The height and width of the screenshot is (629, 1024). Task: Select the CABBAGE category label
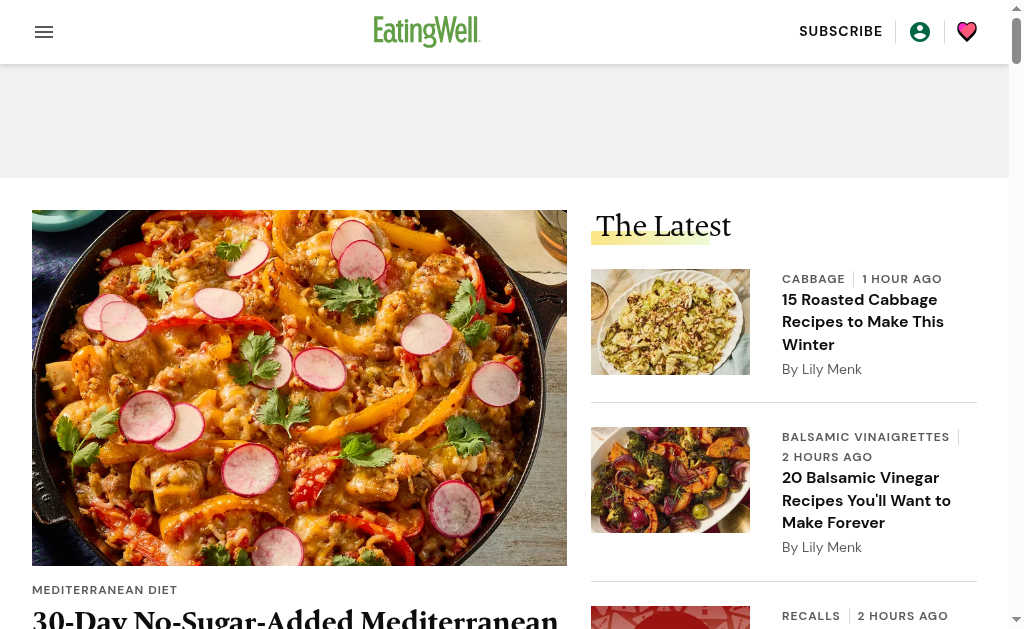pyautogui.click(x=813, y=279)
